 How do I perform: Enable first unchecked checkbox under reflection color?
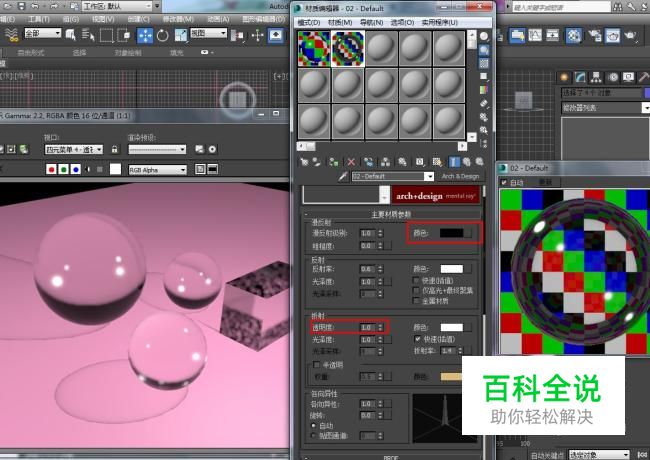[417, 281]
